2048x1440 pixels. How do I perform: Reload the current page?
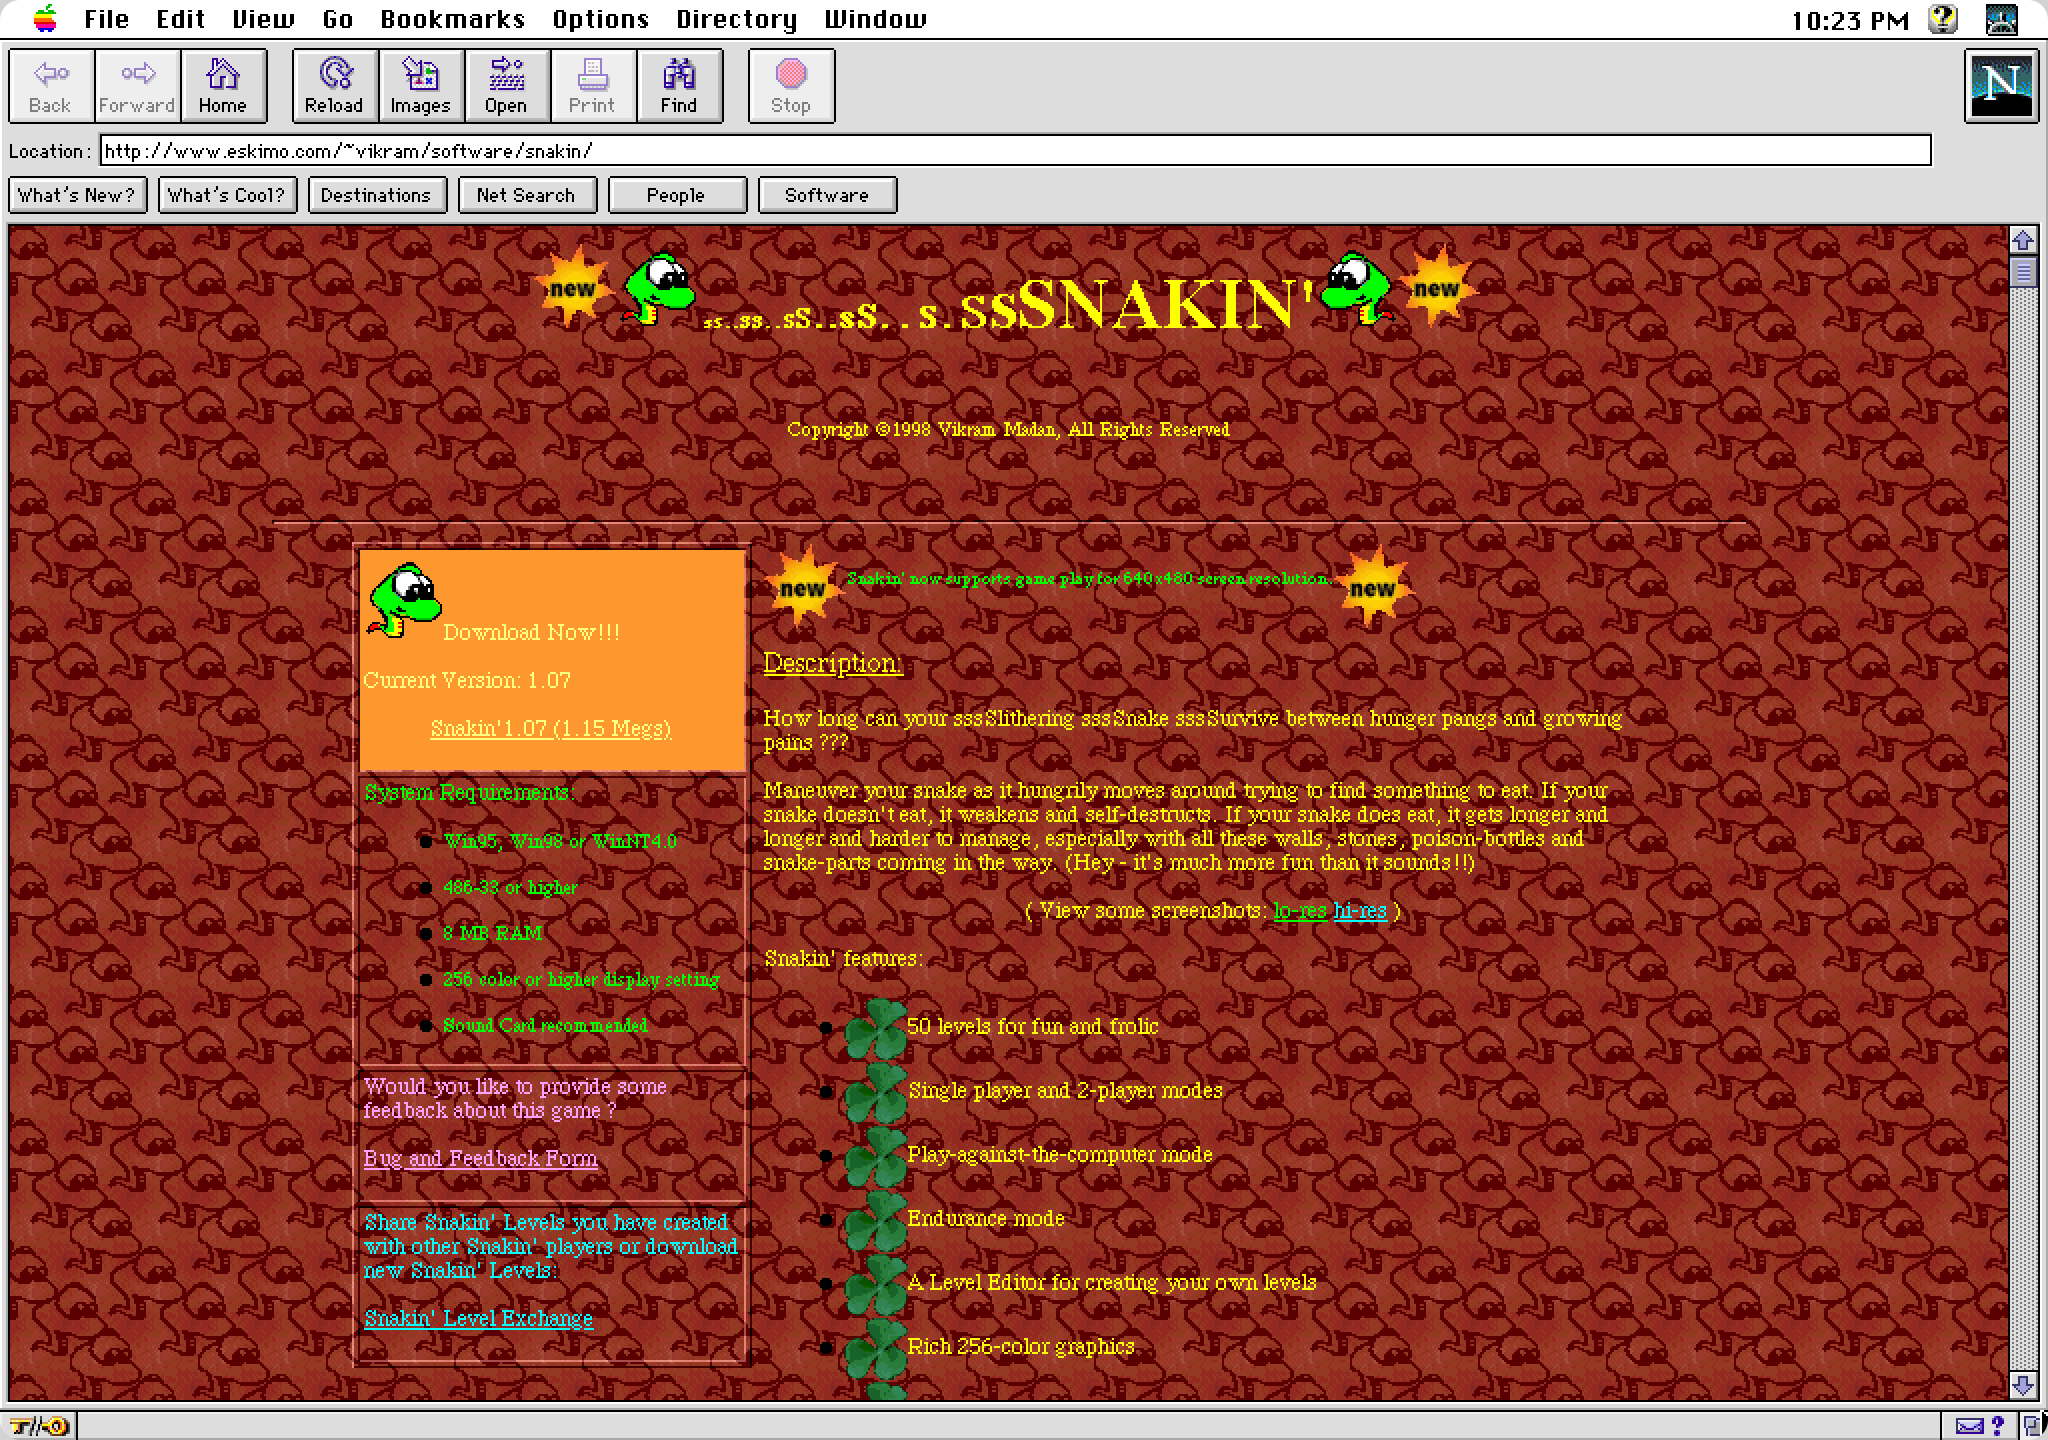tap(334, 86)
